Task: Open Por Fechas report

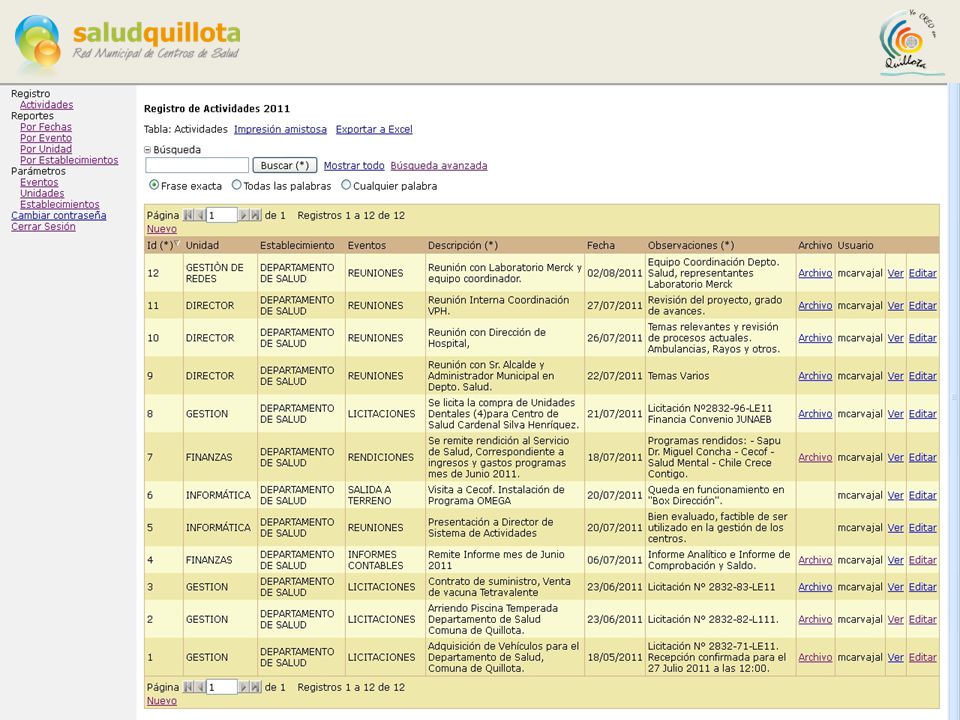Action: 46,127
